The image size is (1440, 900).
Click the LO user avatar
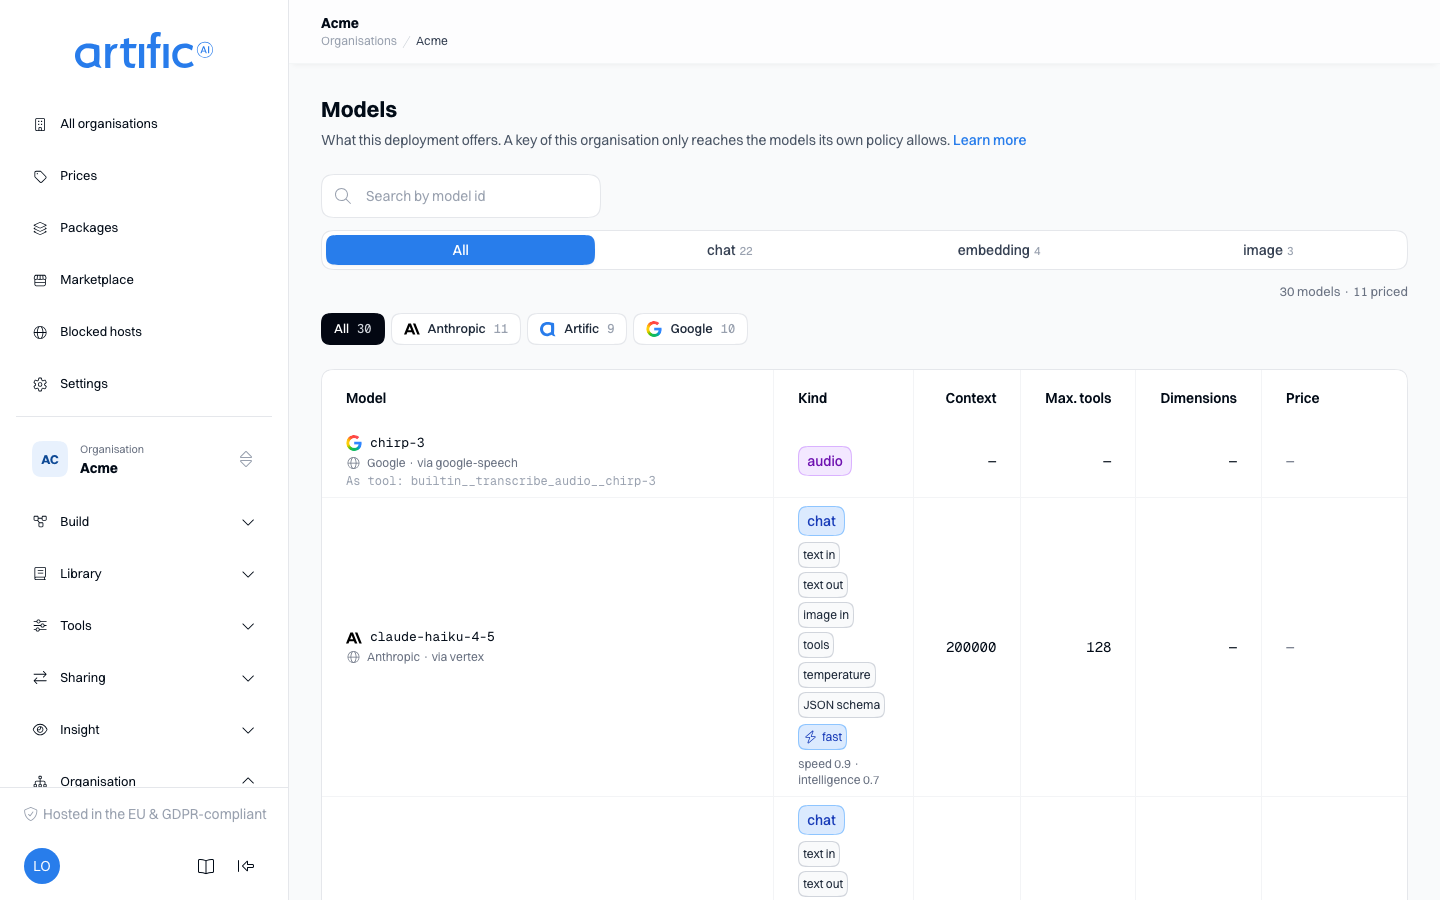click(x=42, y=866)
